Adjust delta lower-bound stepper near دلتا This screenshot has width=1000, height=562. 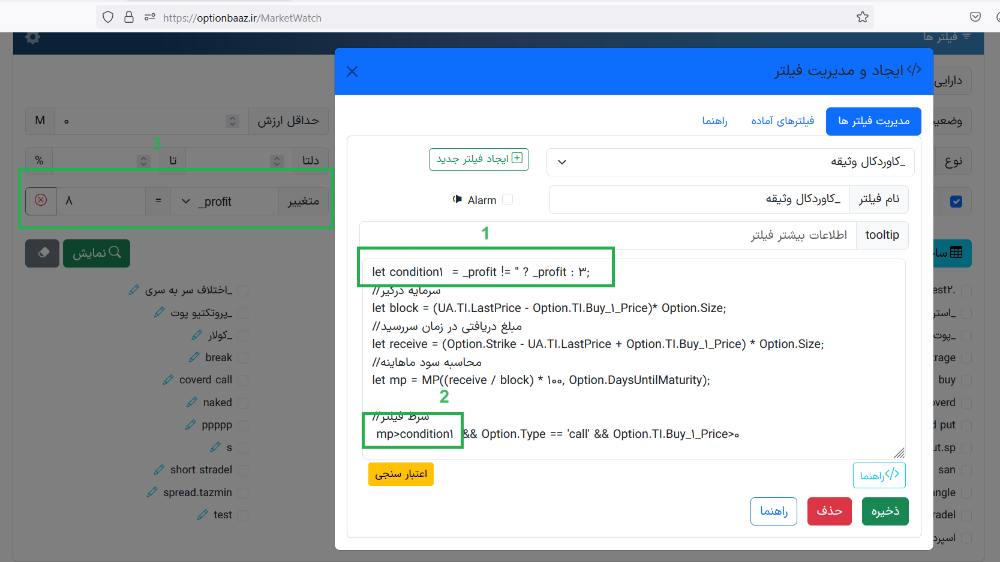[x=277, y=161]
